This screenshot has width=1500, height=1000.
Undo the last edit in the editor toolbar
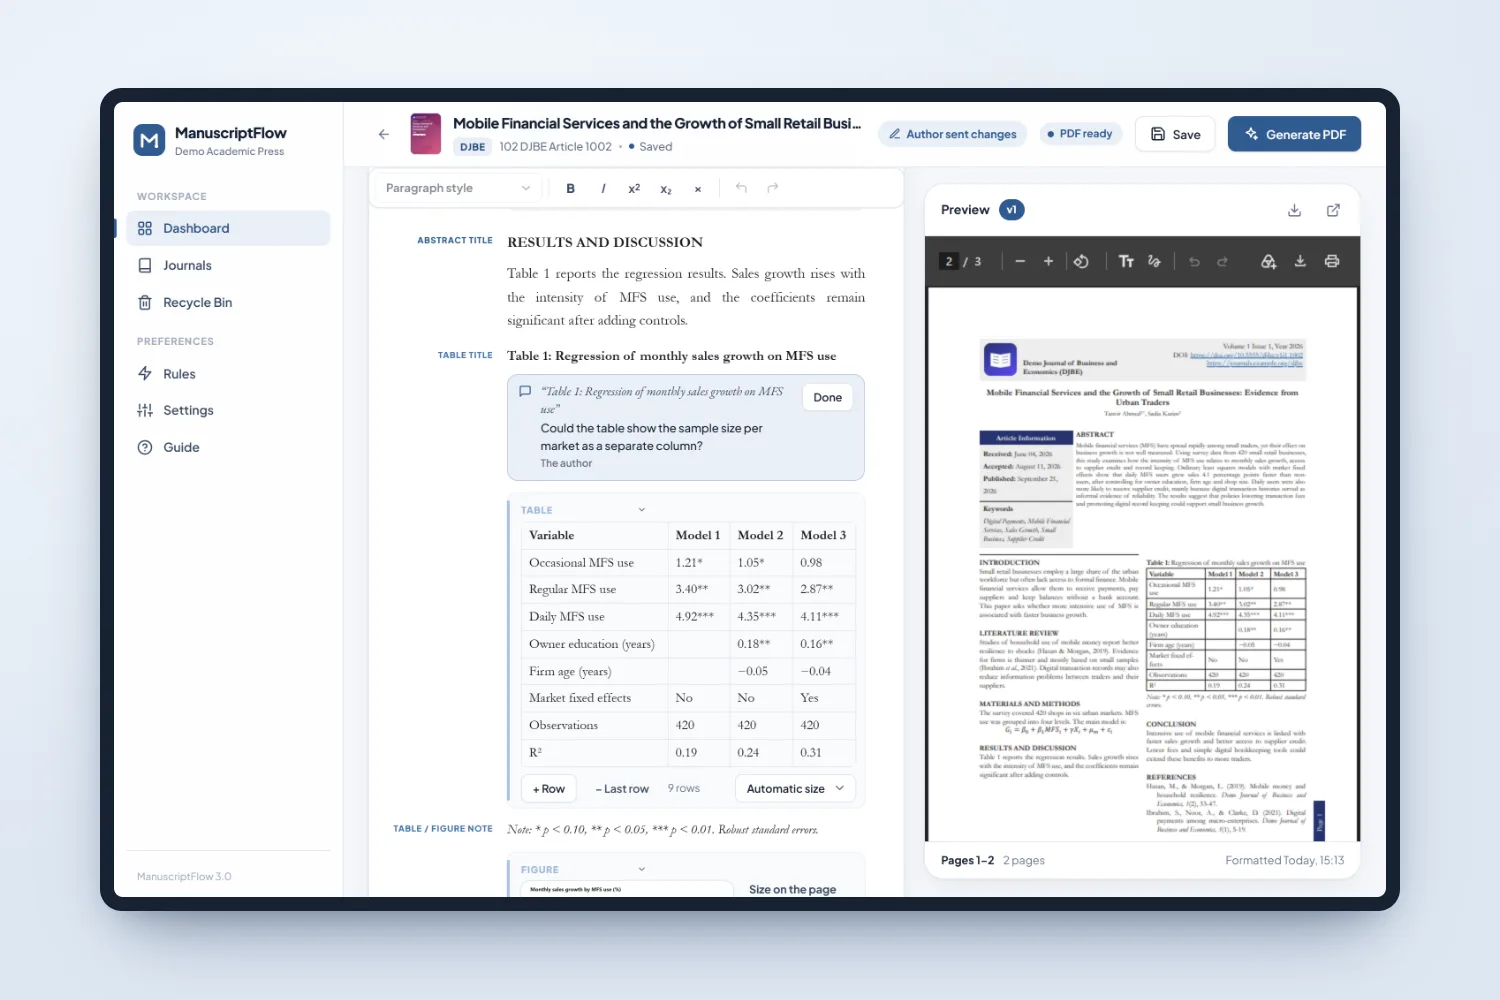point(741,188)
